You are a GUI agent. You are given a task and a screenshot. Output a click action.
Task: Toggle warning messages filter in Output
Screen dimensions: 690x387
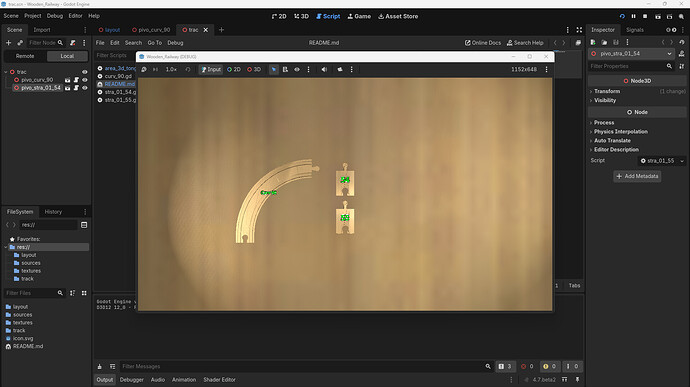click(550, 366)
